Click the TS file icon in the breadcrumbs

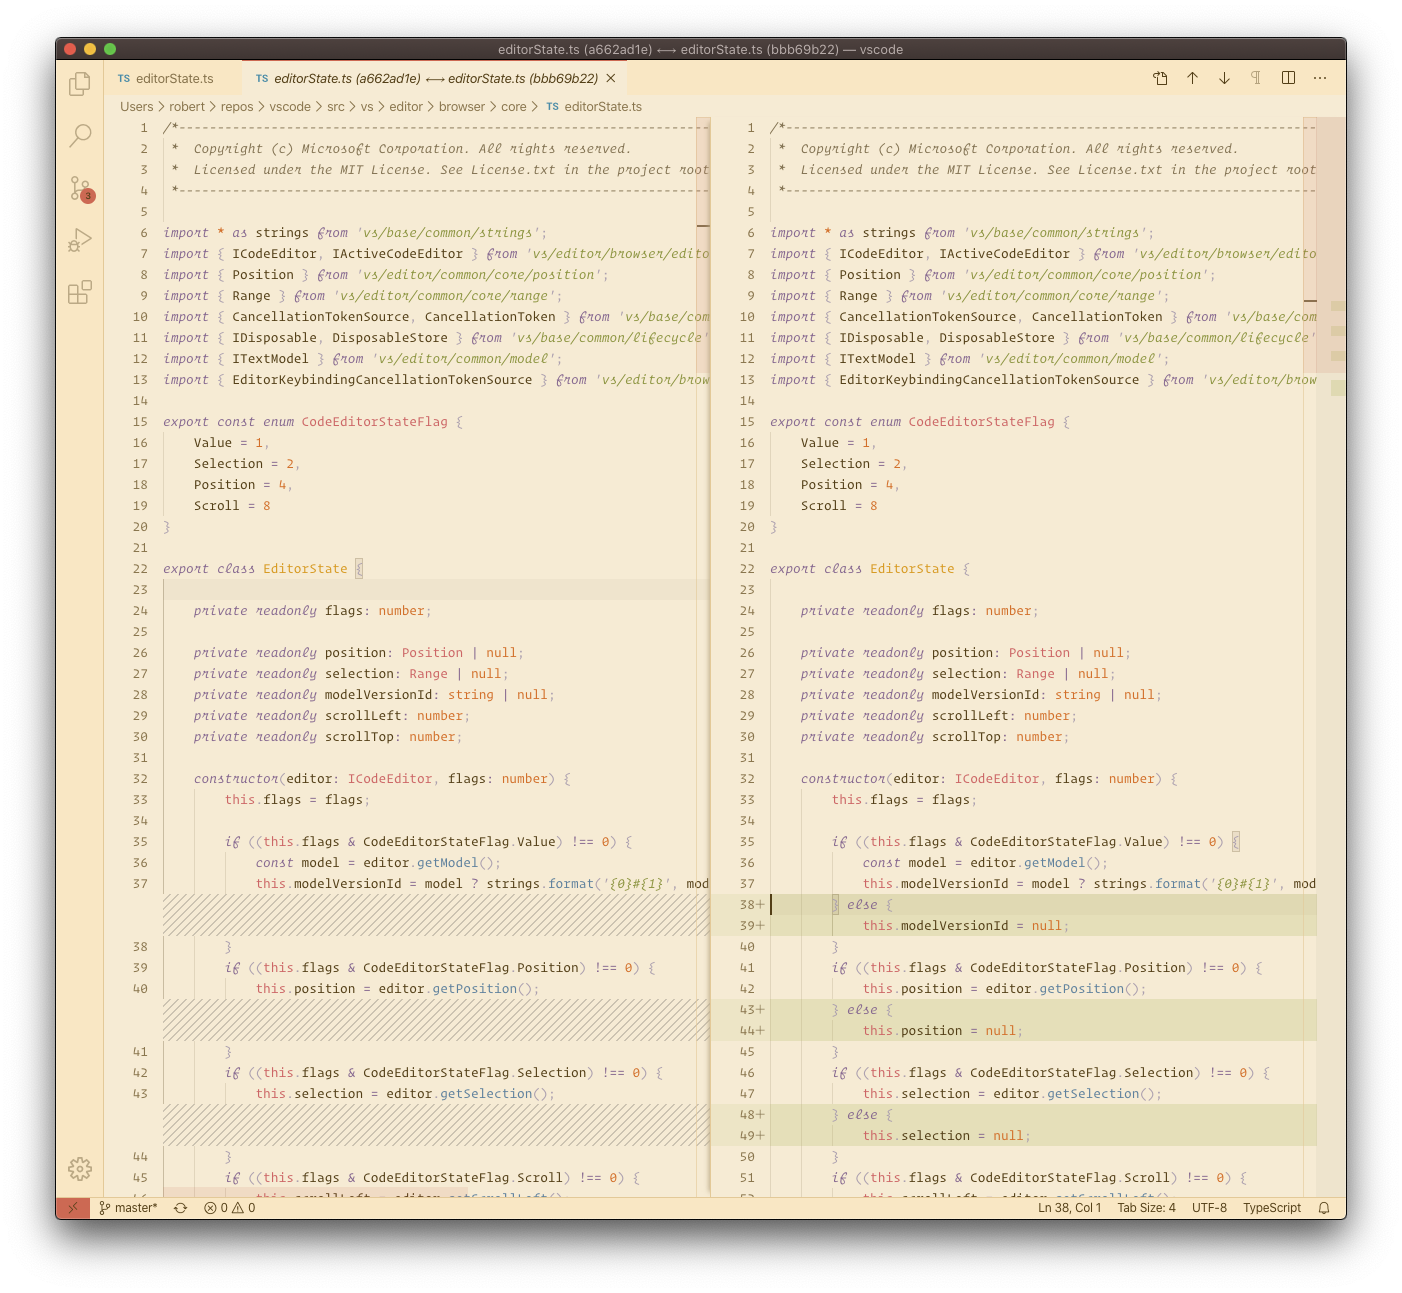(552, 107)
